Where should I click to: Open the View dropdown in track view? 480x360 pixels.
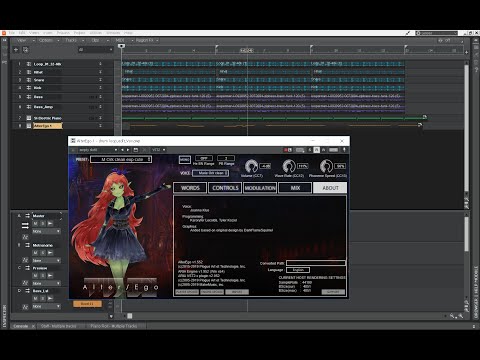(26, 40)
